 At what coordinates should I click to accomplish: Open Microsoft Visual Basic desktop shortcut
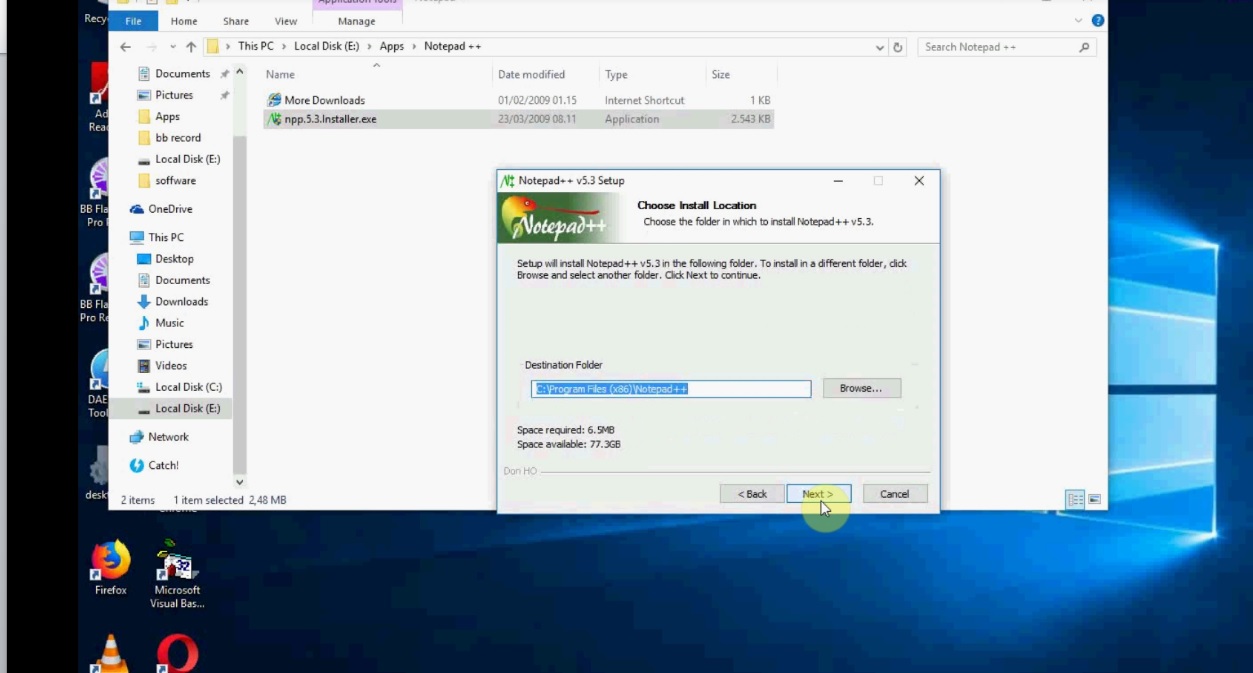coord(177,574)
